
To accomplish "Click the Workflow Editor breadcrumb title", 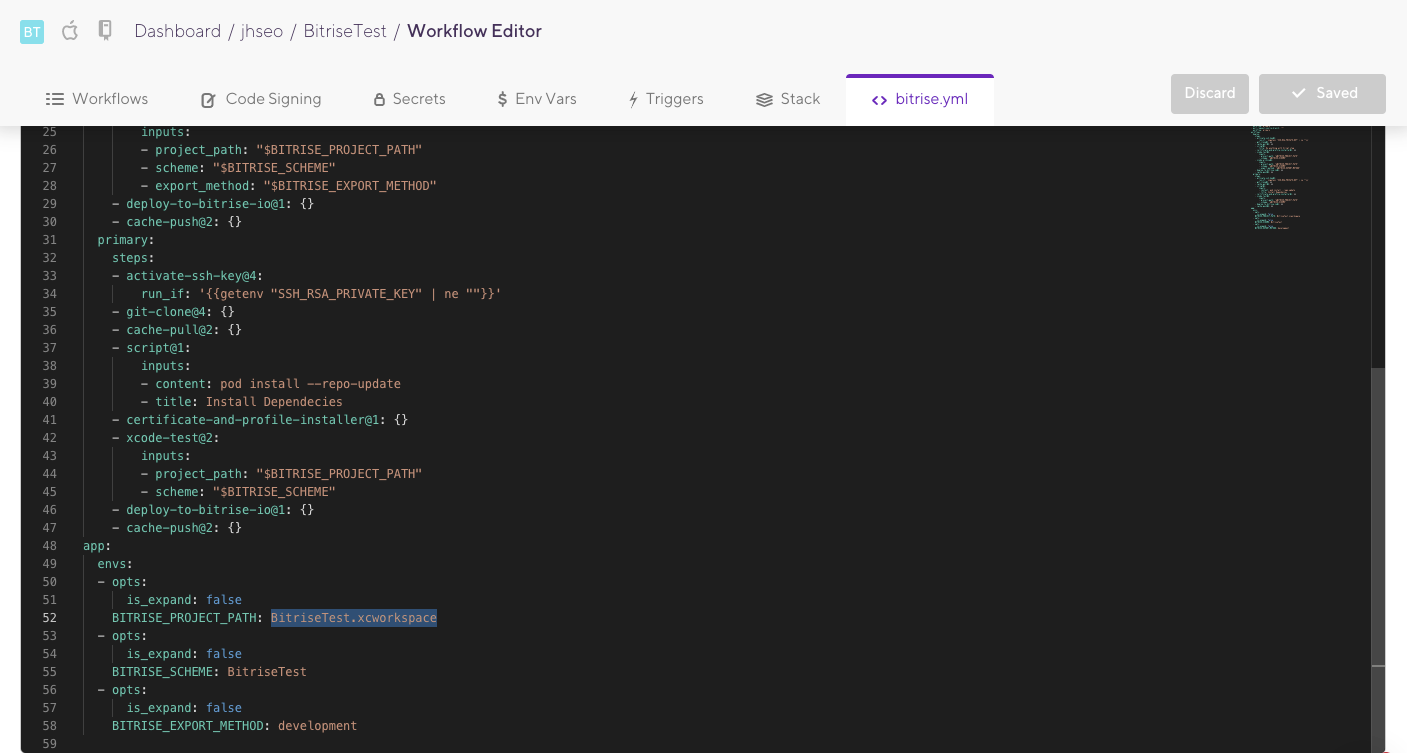I will click(x=474, y=31).
